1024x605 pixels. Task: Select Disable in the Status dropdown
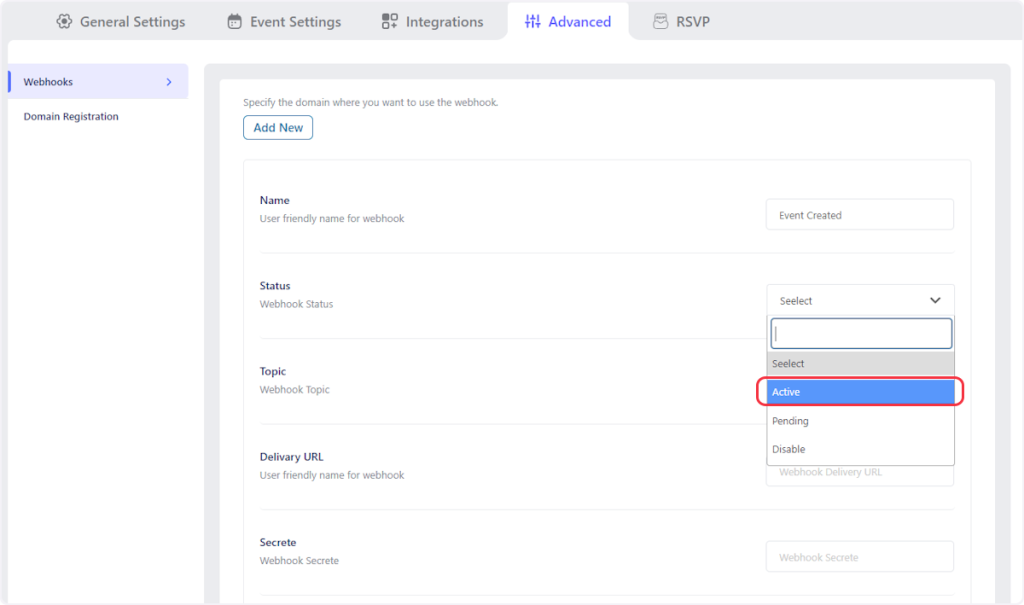coord(860,449)
